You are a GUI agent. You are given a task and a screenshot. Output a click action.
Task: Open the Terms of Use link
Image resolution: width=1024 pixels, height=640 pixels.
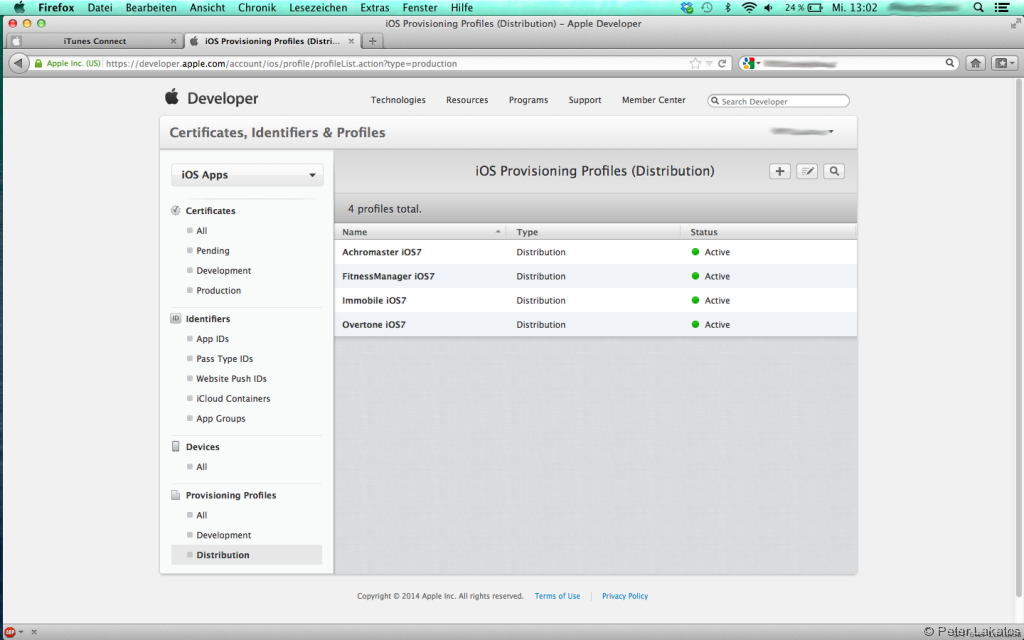pos(557,596)
